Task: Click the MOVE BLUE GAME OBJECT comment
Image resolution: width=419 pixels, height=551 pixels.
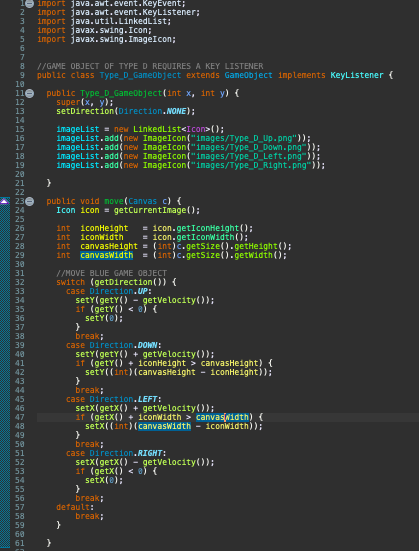Action: point(111,273)
